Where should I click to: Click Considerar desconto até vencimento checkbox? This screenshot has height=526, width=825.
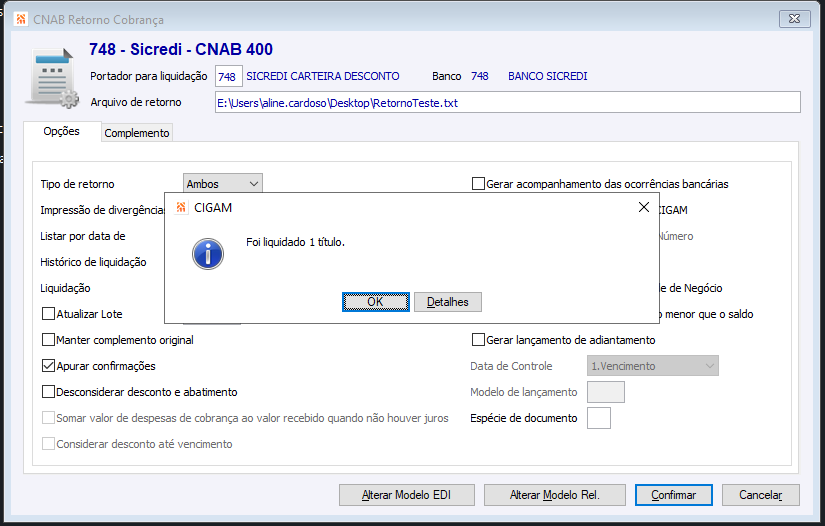pos(48,444)
